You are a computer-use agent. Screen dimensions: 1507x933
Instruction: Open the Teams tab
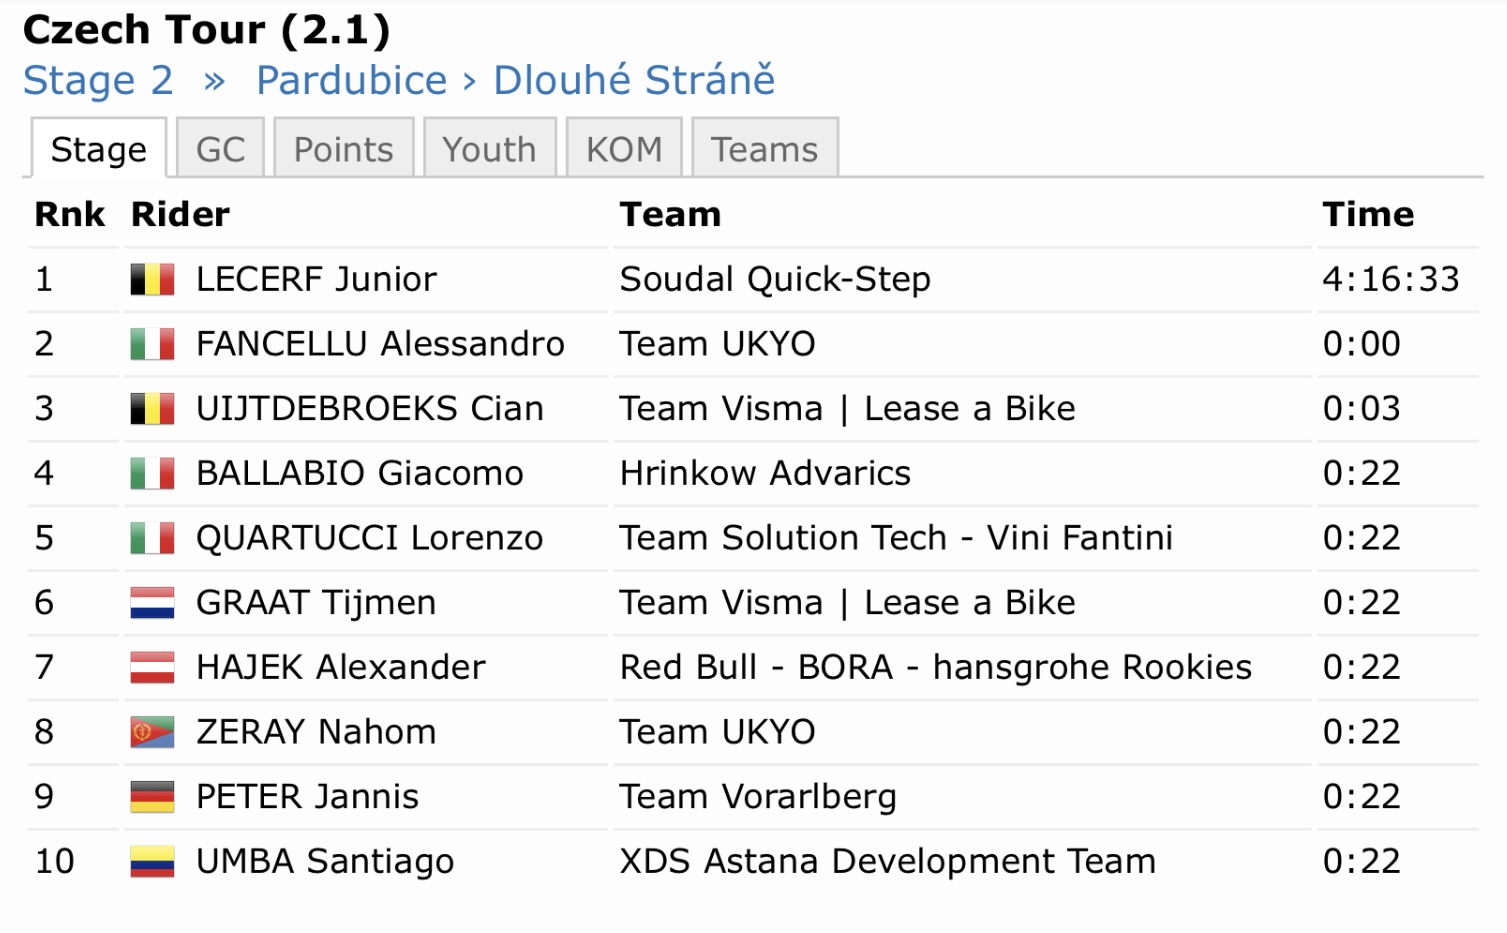pyautogui.click(x=764, y=148)
